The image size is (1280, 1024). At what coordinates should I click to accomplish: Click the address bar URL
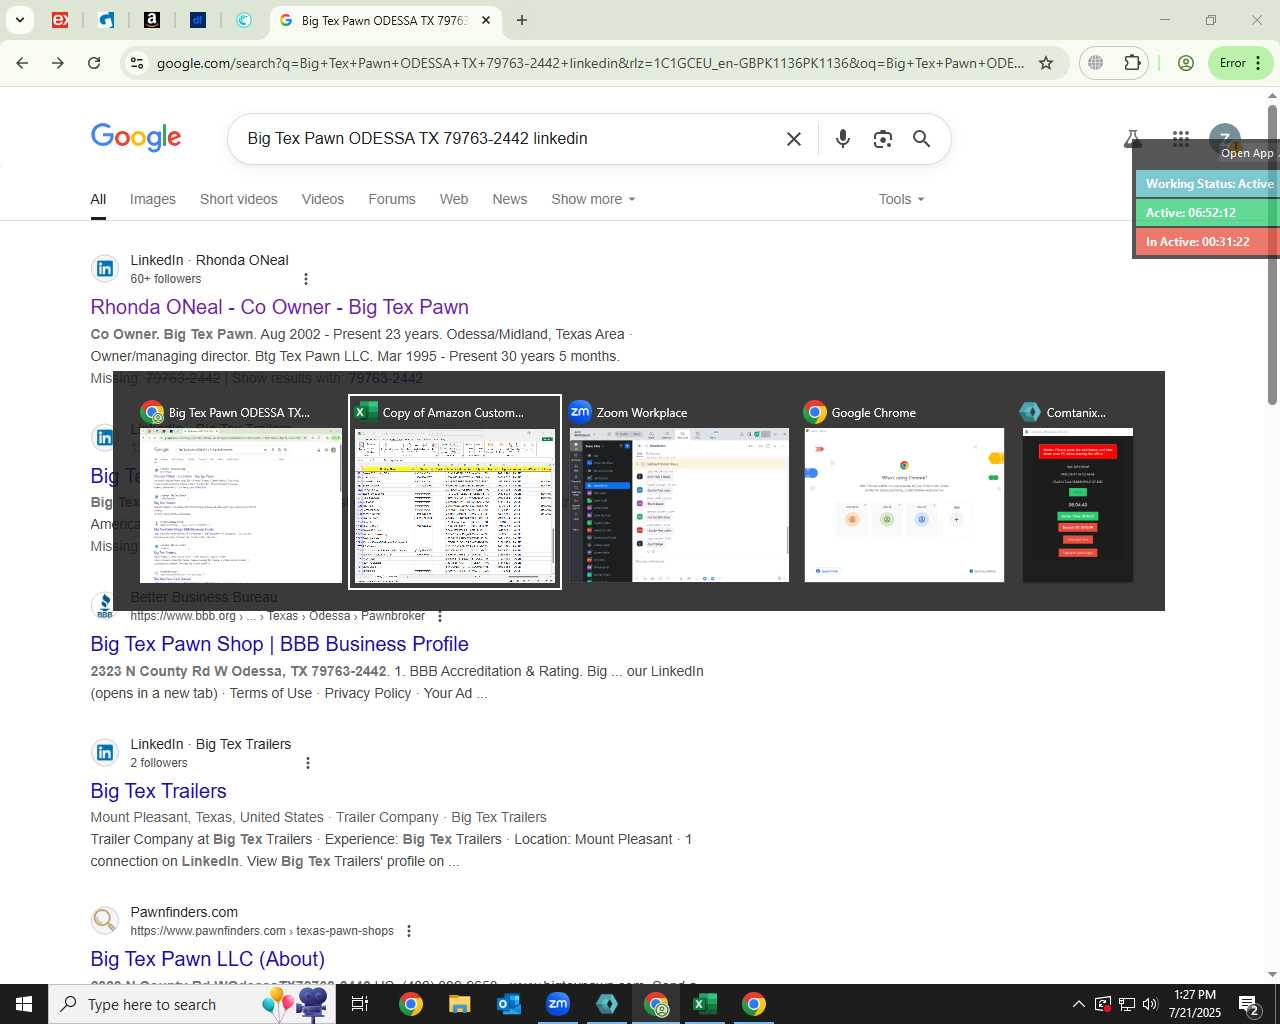pos(590,63)
